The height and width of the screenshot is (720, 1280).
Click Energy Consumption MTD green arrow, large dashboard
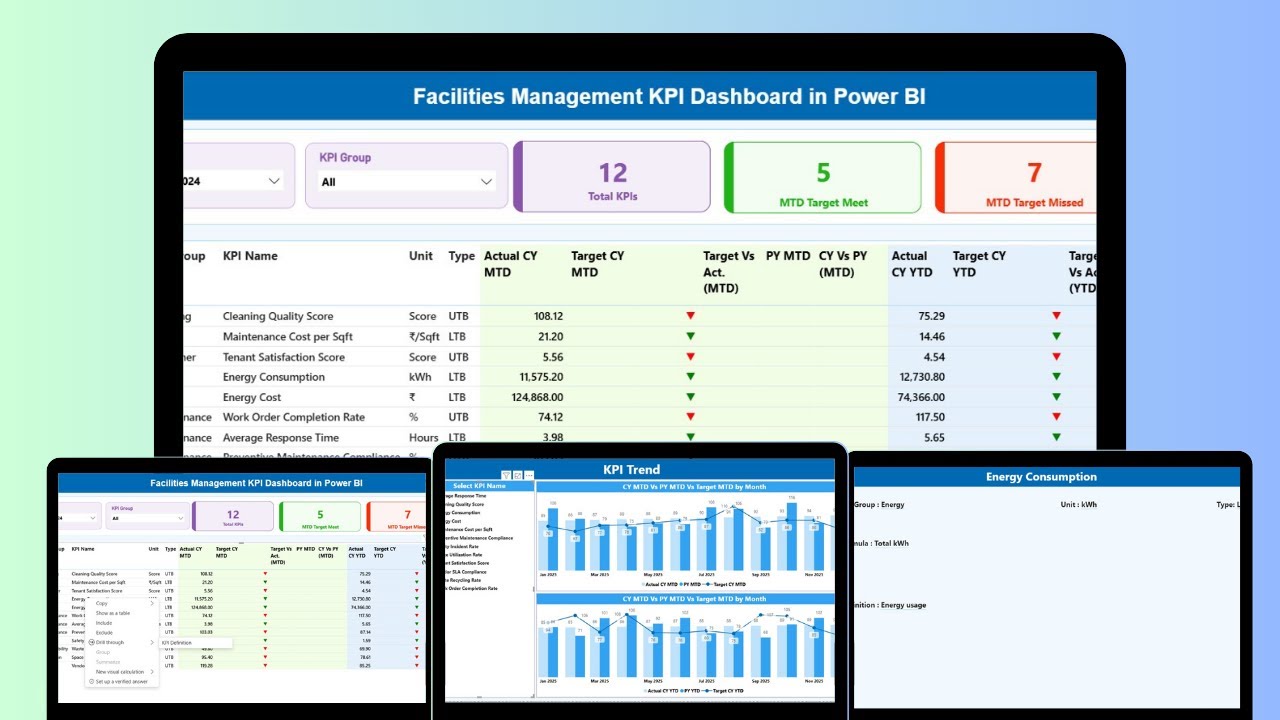pyautogui.click(x=690, y=377)
